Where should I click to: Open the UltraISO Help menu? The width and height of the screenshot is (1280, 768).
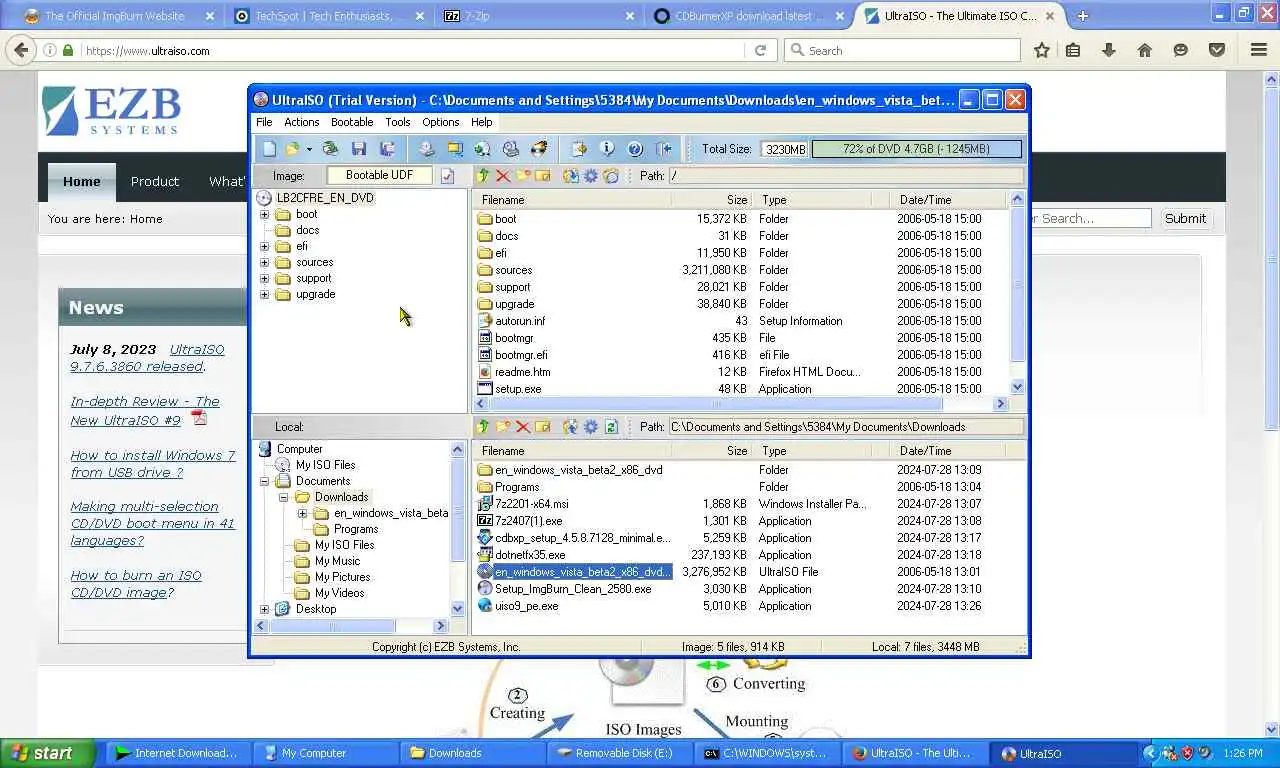tap(482, 122)
